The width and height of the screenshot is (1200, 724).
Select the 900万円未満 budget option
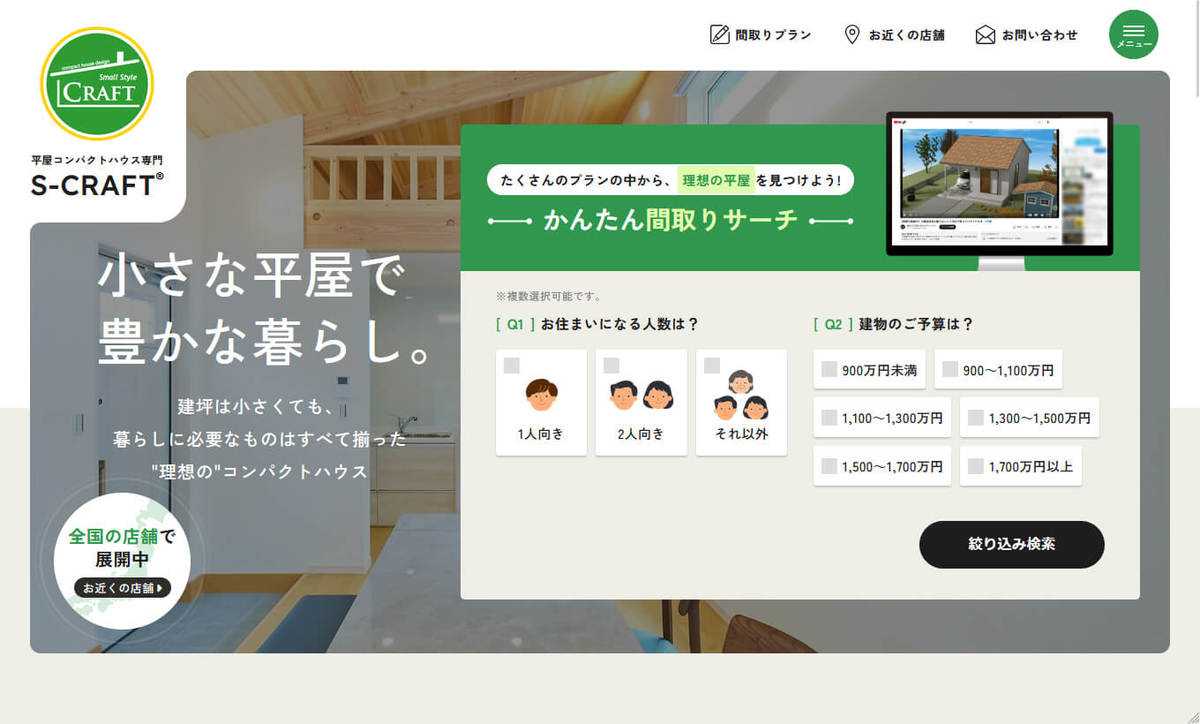click(829, 370)
